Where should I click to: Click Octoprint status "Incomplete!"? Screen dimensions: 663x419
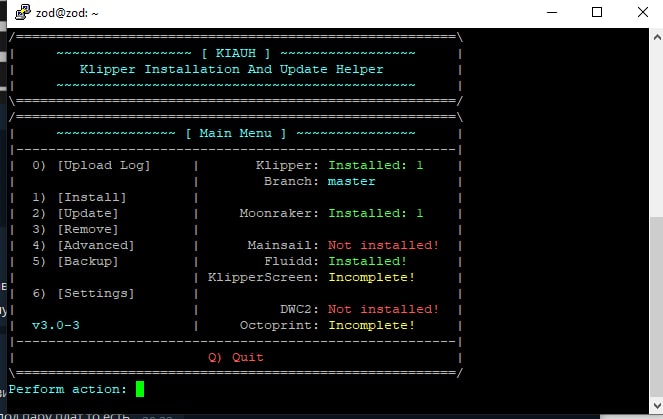(372, 325)
